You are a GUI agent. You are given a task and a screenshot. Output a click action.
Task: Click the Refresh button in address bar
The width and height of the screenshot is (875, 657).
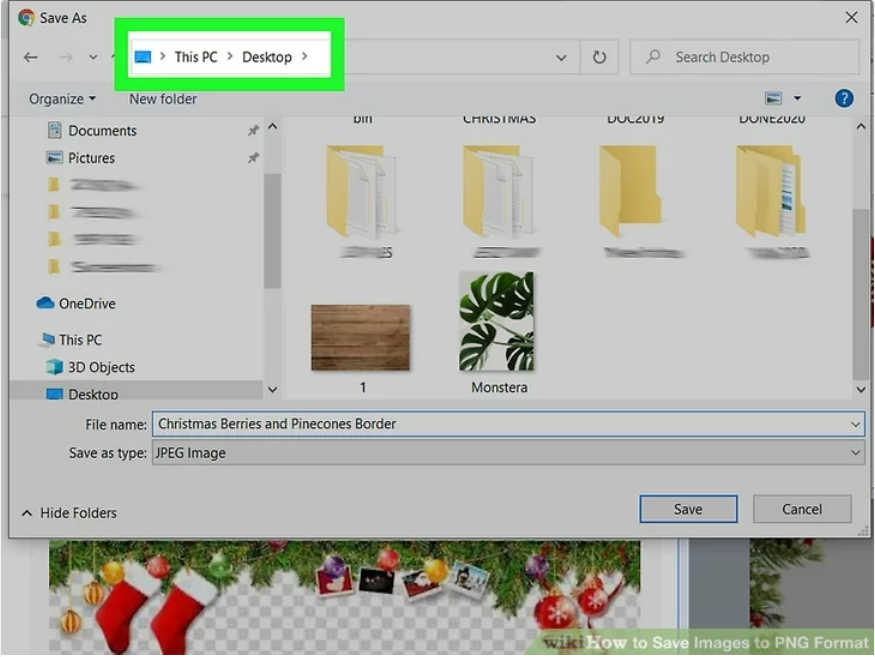tap(599, 57)
